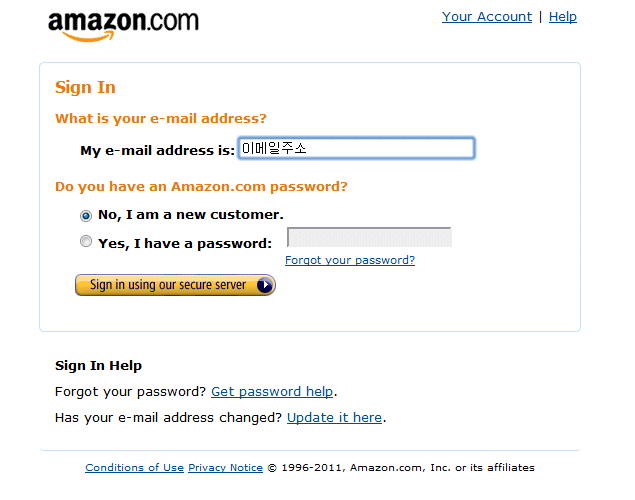Click the password input field

[369, 237]
